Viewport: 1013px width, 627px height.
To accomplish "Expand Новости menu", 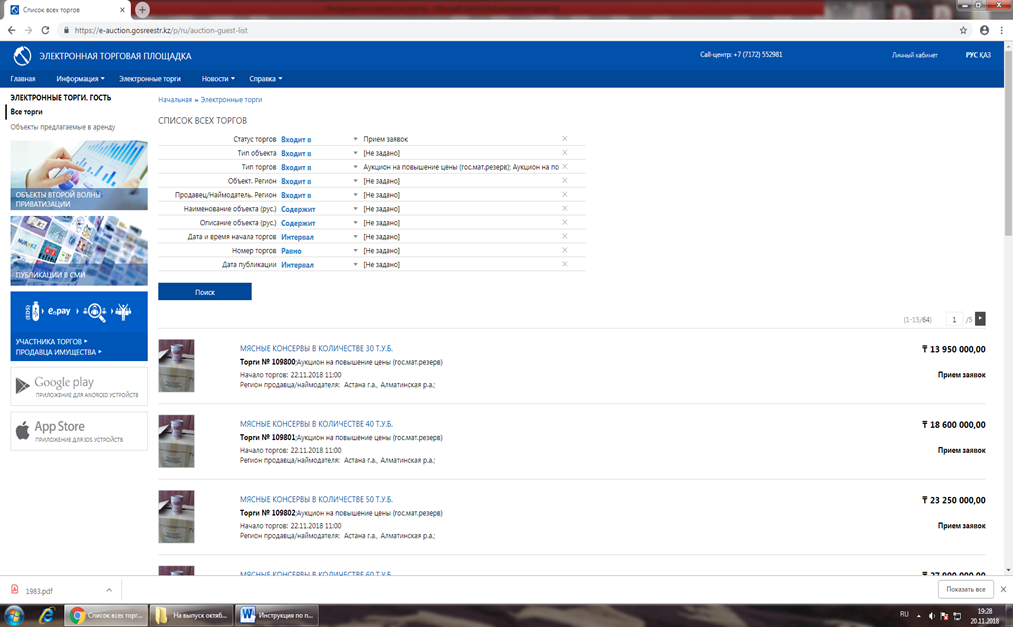I will click(x=218, y=79).
